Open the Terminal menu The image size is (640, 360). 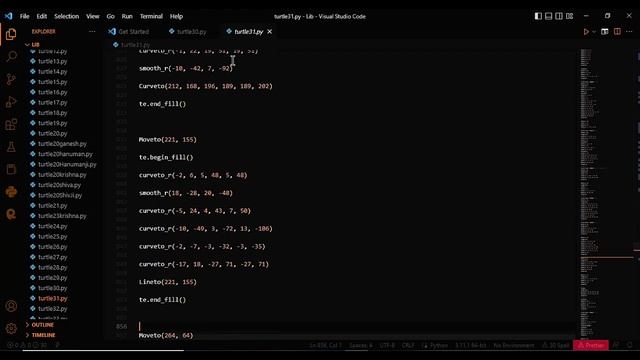(151, 16)
